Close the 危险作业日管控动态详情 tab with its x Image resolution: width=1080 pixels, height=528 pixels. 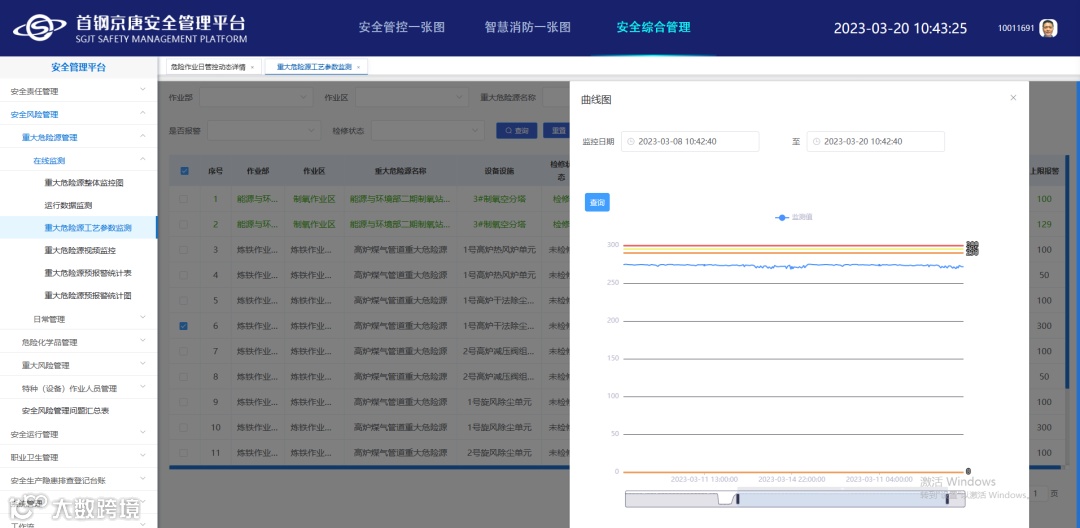click(x=252, y=67)
